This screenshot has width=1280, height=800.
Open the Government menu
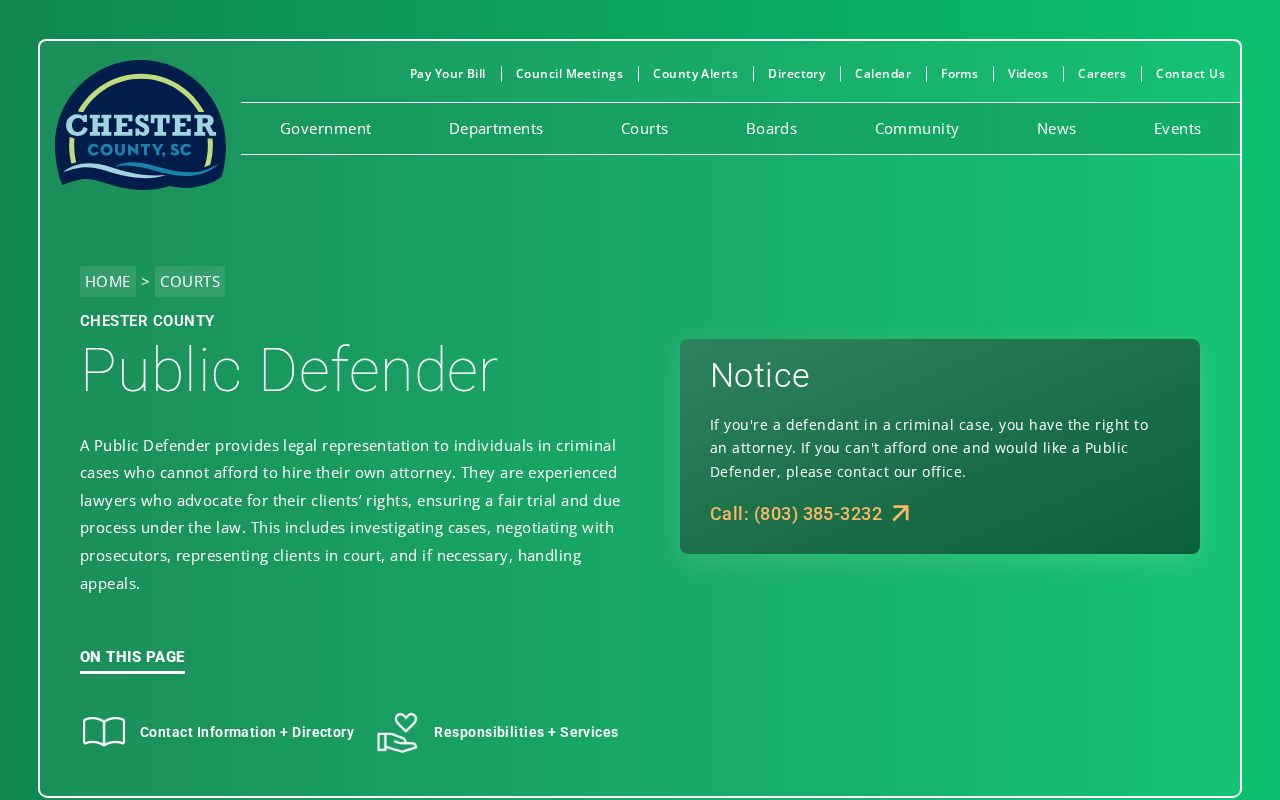[325, 128]
